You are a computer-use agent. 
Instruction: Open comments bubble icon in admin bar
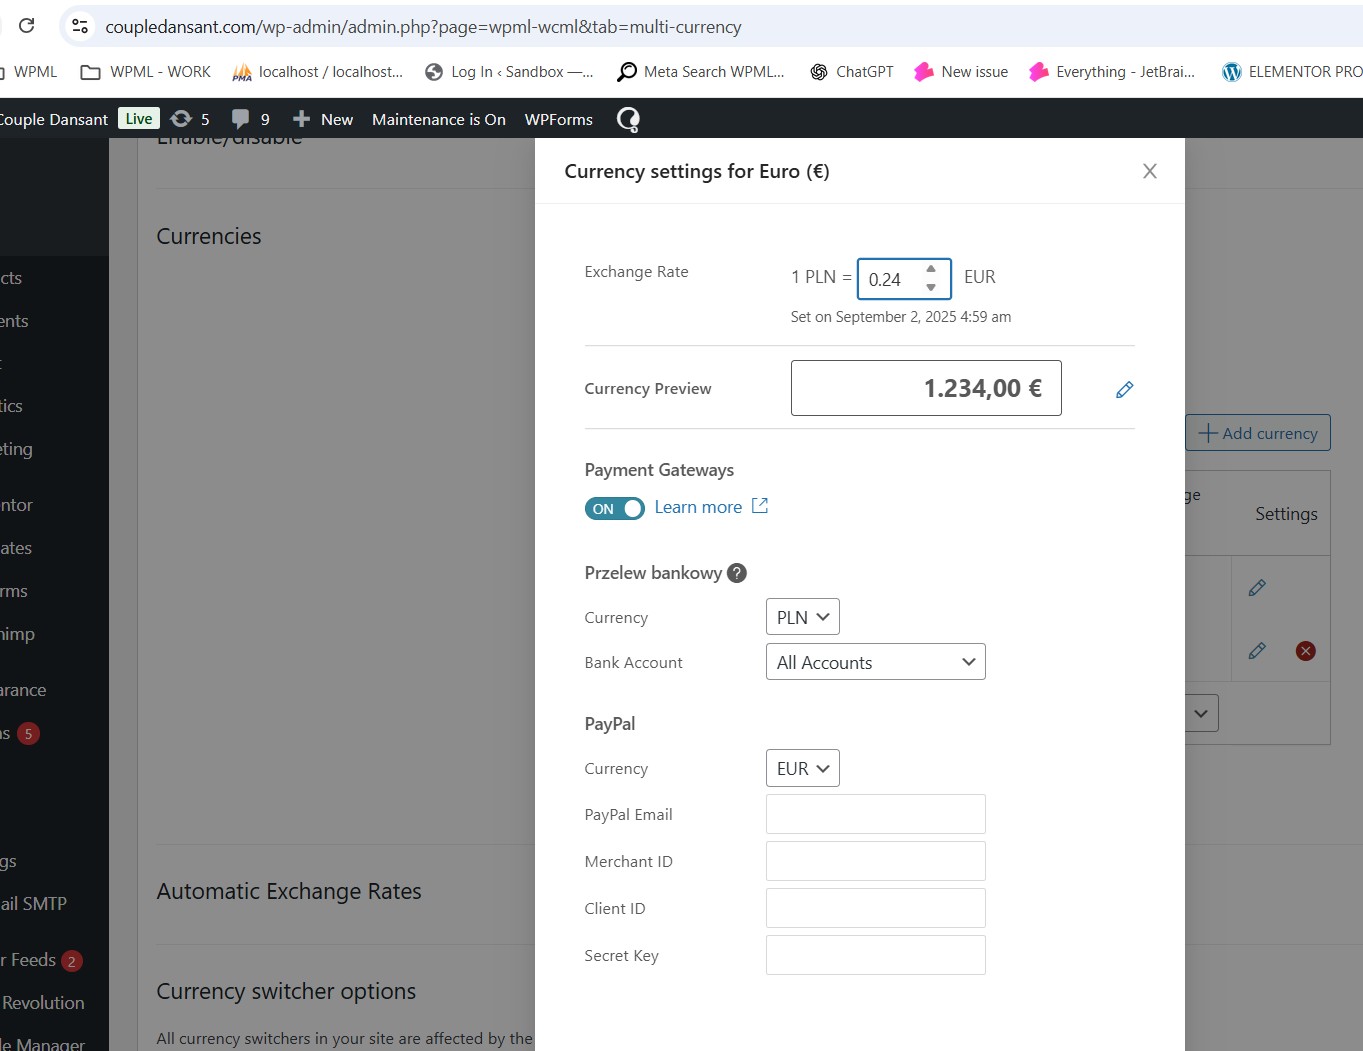click(x=241, y=119)
